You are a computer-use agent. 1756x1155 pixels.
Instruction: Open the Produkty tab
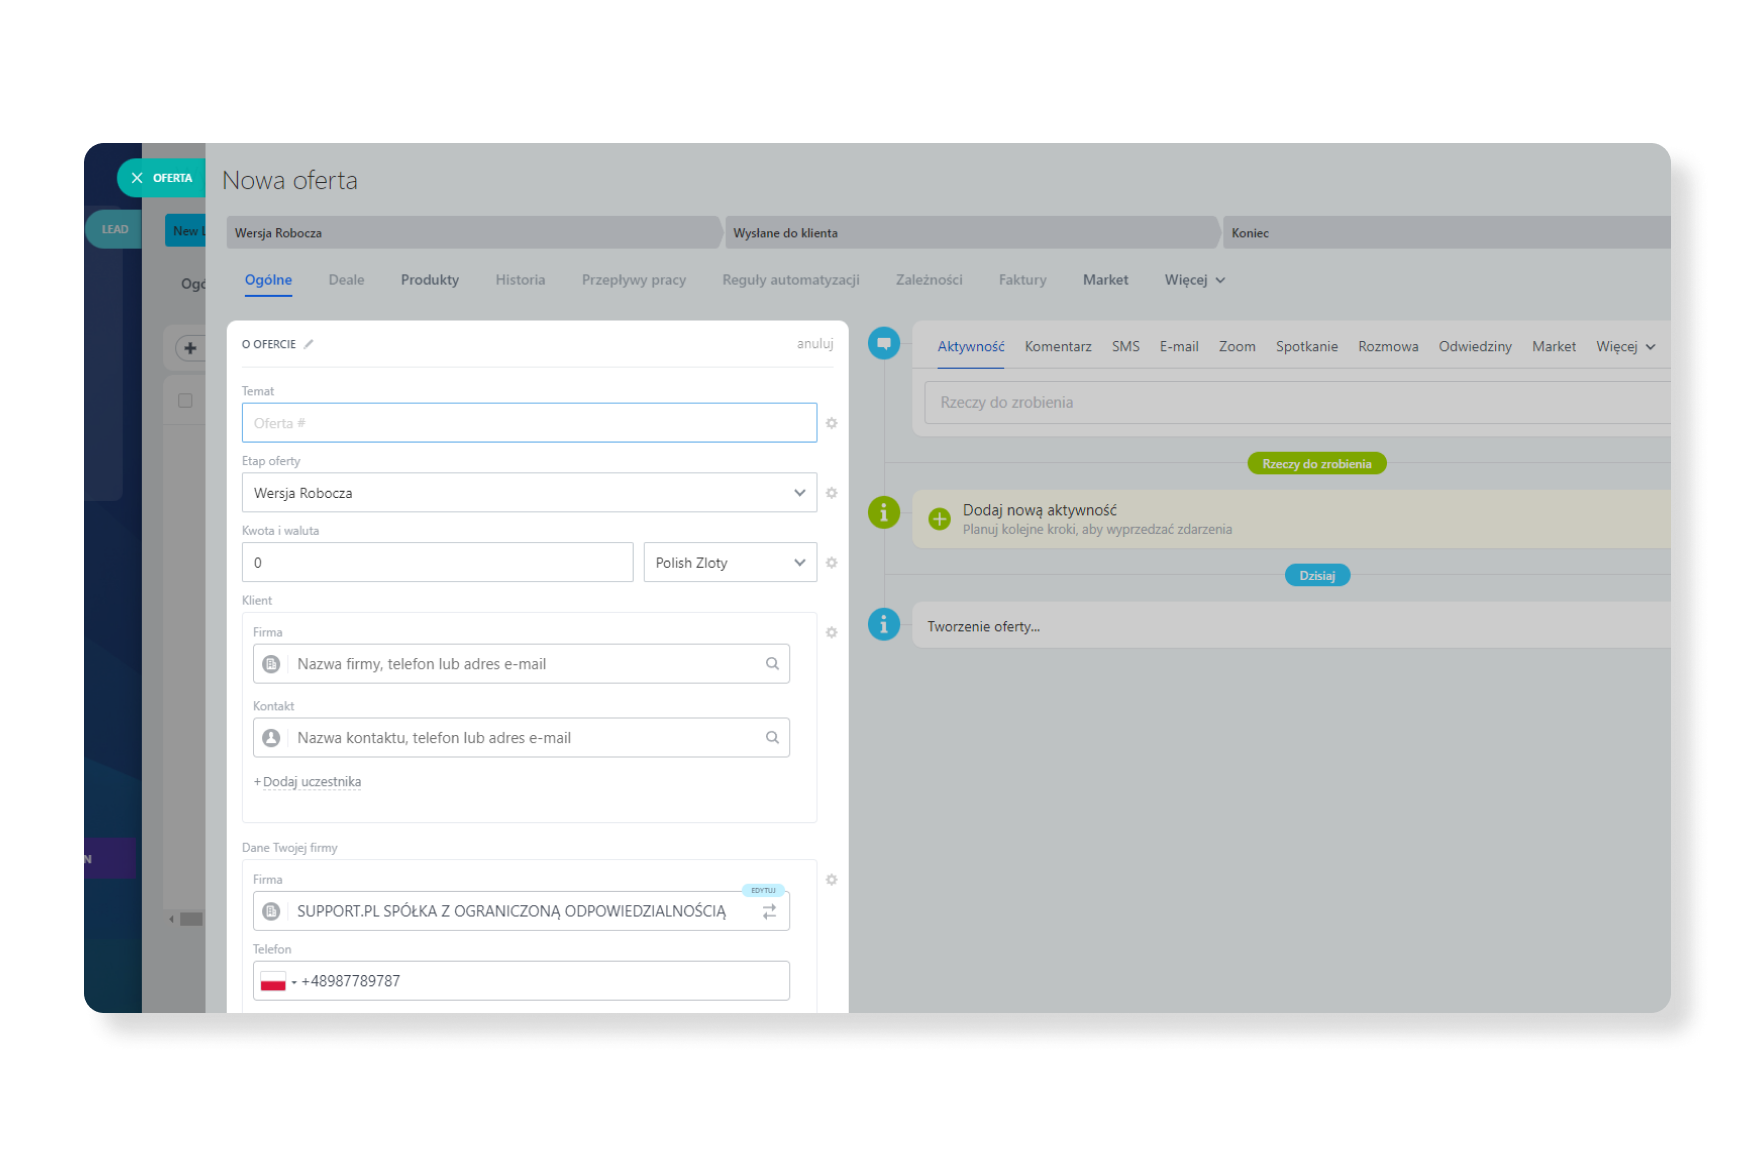[x=430, y=280]
